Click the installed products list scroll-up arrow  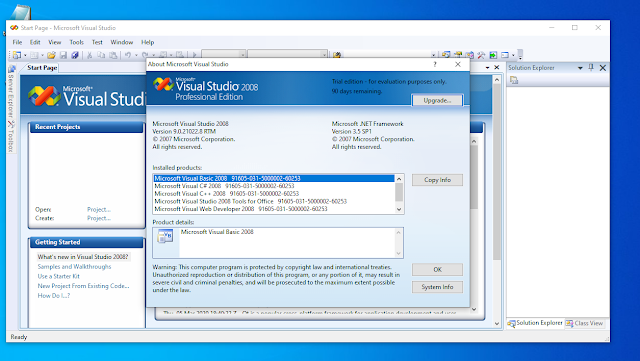[x=399, y=179]
